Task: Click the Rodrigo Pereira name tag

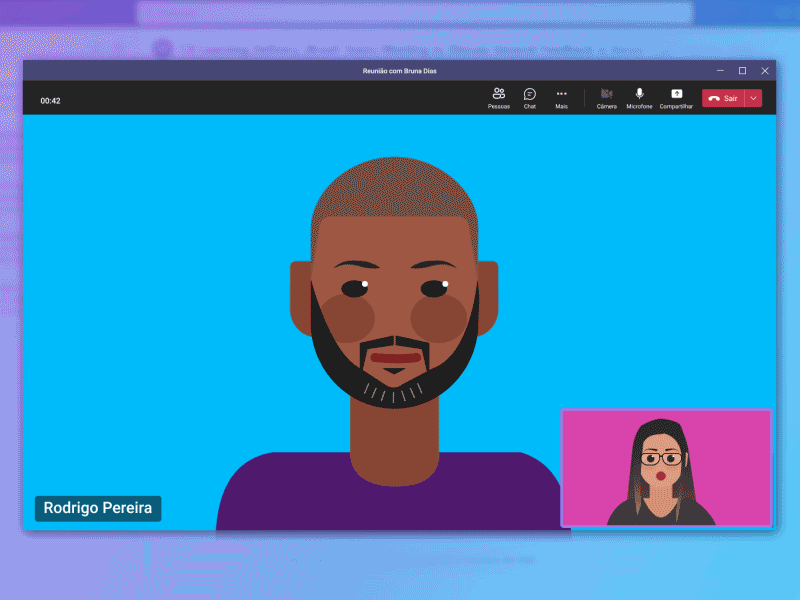Action: [x=97, y=508]
